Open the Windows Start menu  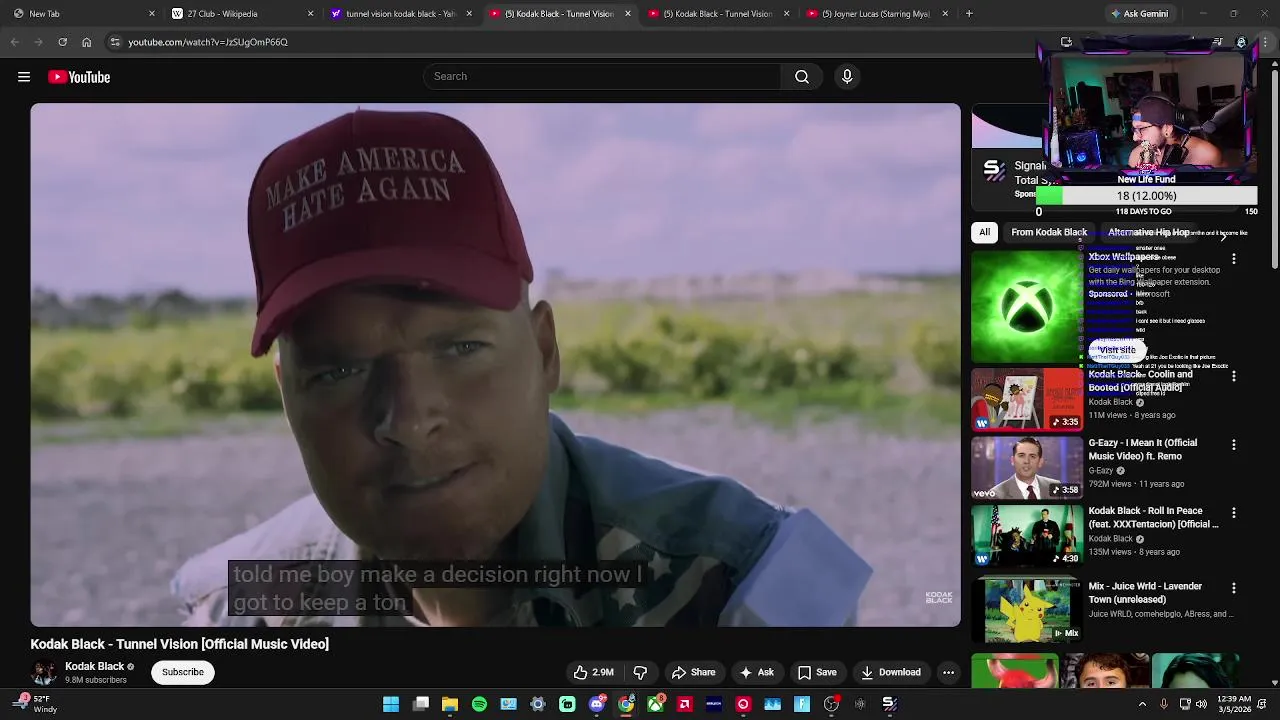391,704
